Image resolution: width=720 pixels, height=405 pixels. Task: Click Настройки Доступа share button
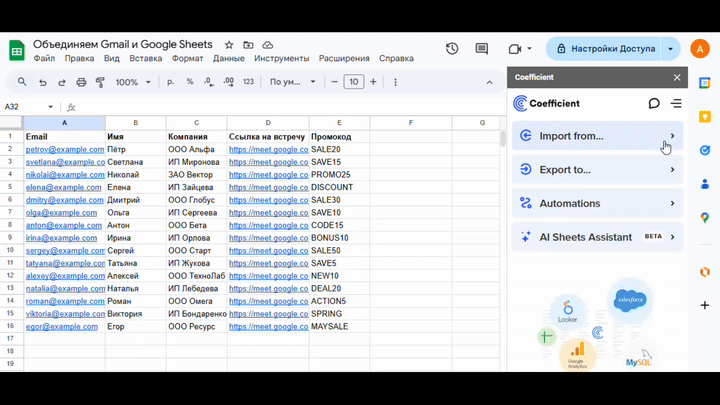pyautogui.click(x=603, y=49)
